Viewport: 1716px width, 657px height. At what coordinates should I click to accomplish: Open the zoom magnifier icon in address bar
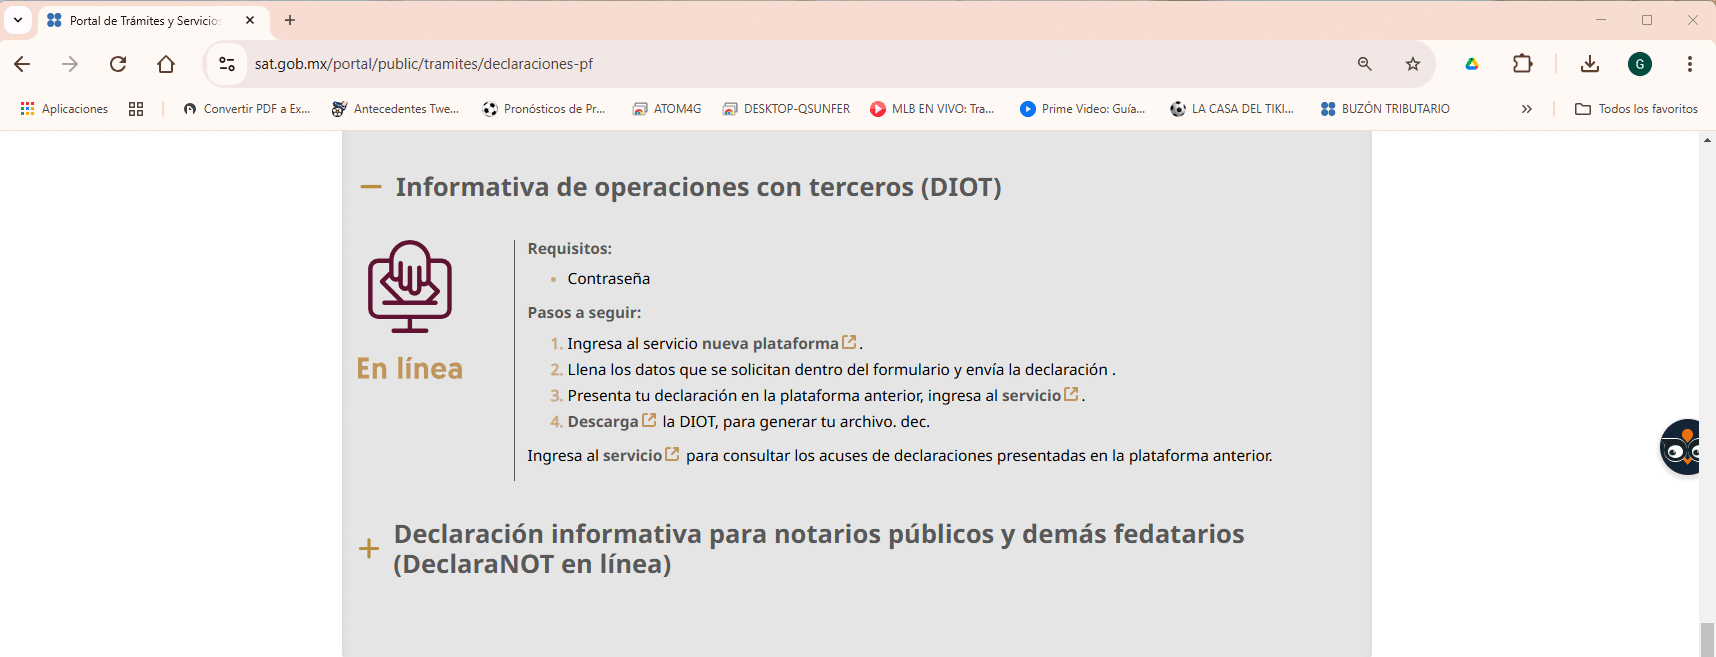pyautogui.click(x=1364, y=64)
